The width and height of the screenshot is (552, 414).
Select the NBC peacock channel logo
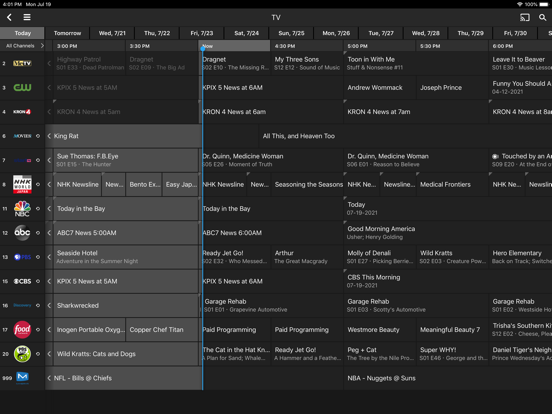(x=22, y=208)
